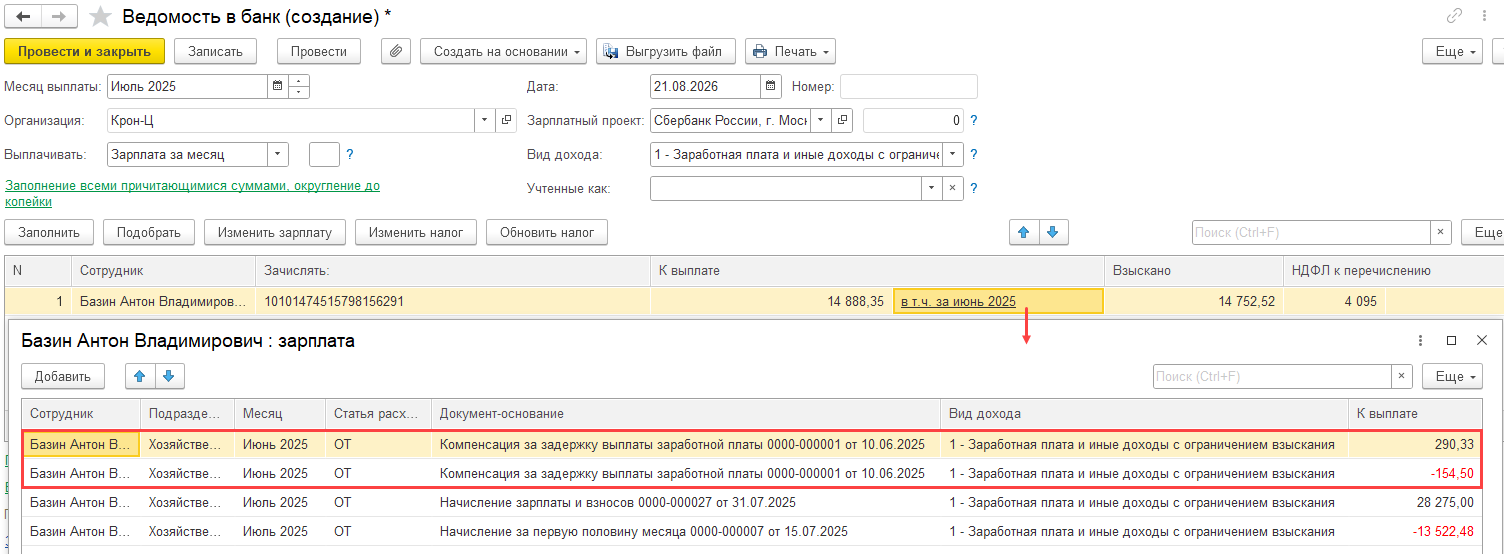Show help hint for Учтенные как
Image resolution: width=1504 pixels, height=554 pixels.
974,188
